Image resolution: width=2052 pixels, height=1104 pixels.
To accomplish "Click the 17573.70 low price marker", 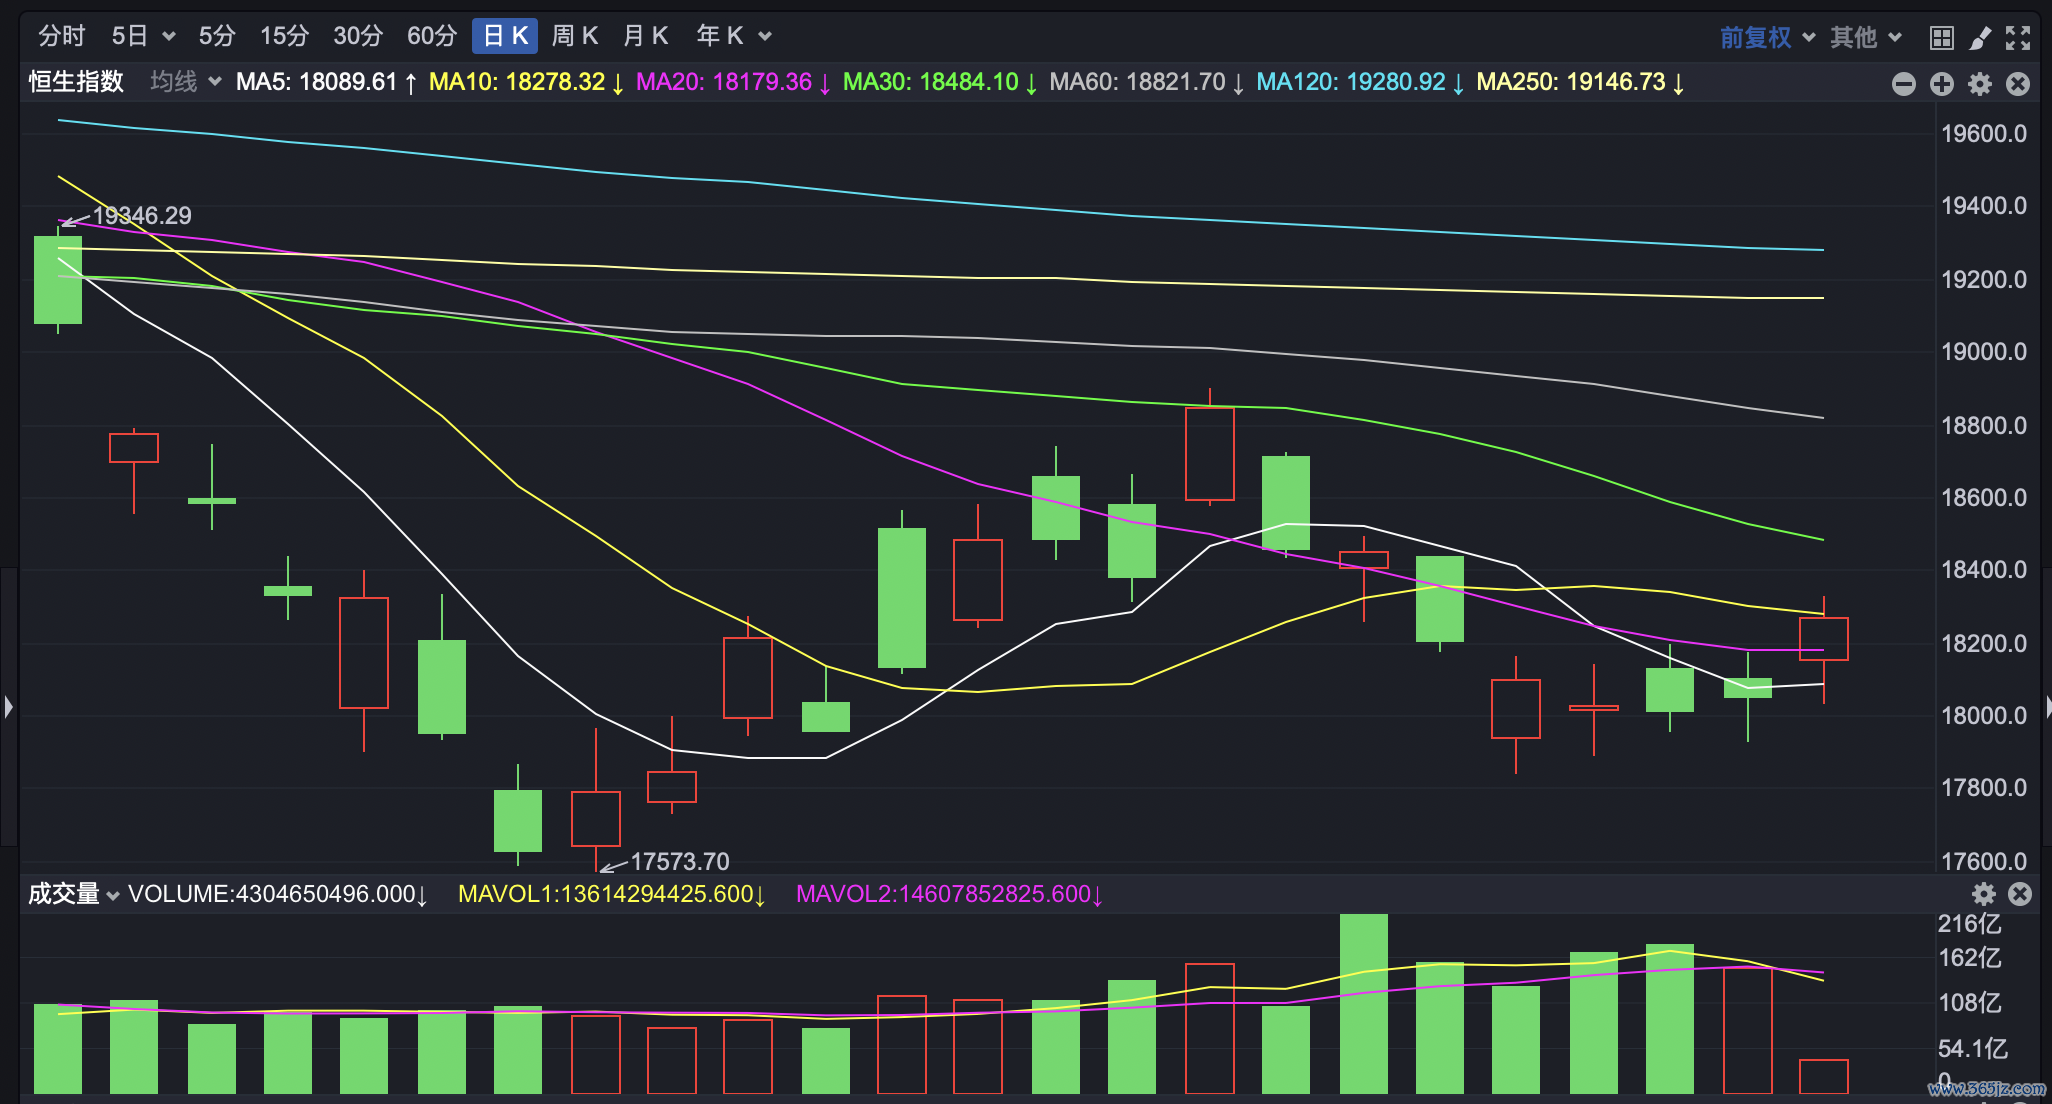I will pyautogui.click(x=680, y=862).
